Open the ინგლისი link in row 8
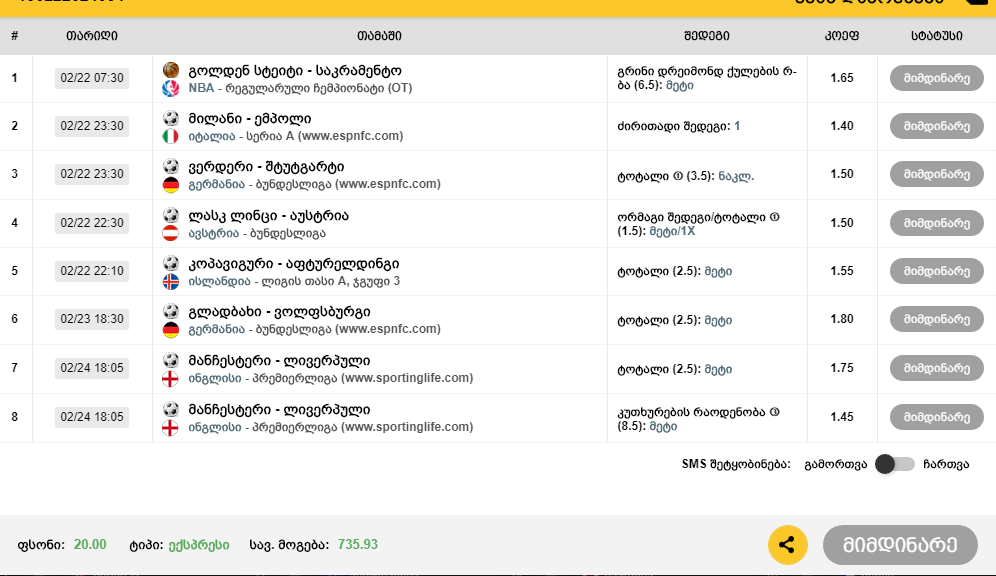996x576 pixels. click(215, 427)
